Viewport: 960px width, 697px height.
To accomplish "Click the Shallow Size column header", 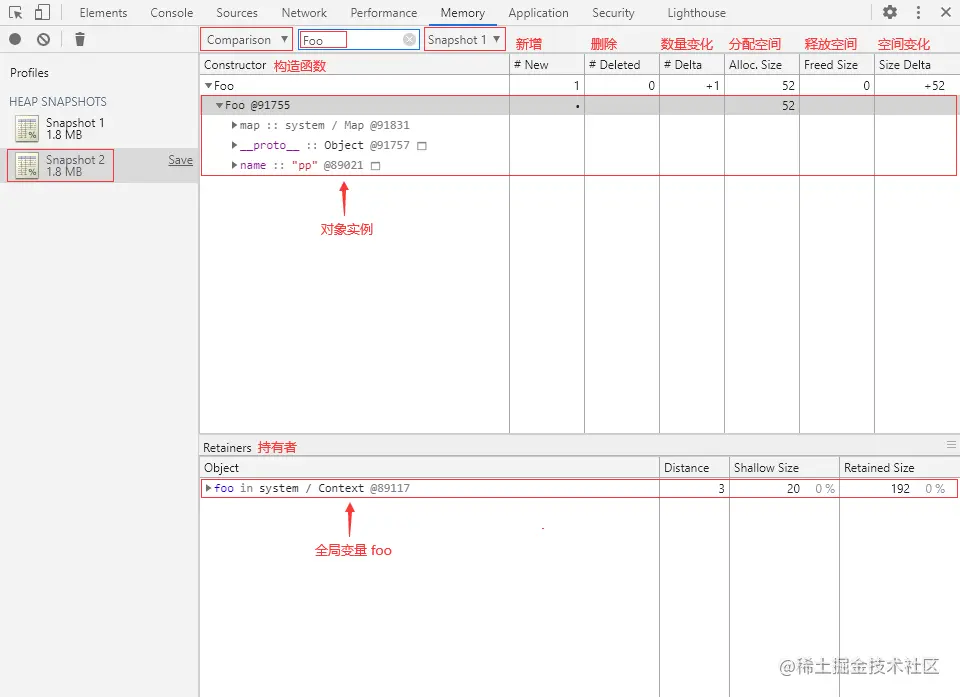I will click(x=784, y=468).
